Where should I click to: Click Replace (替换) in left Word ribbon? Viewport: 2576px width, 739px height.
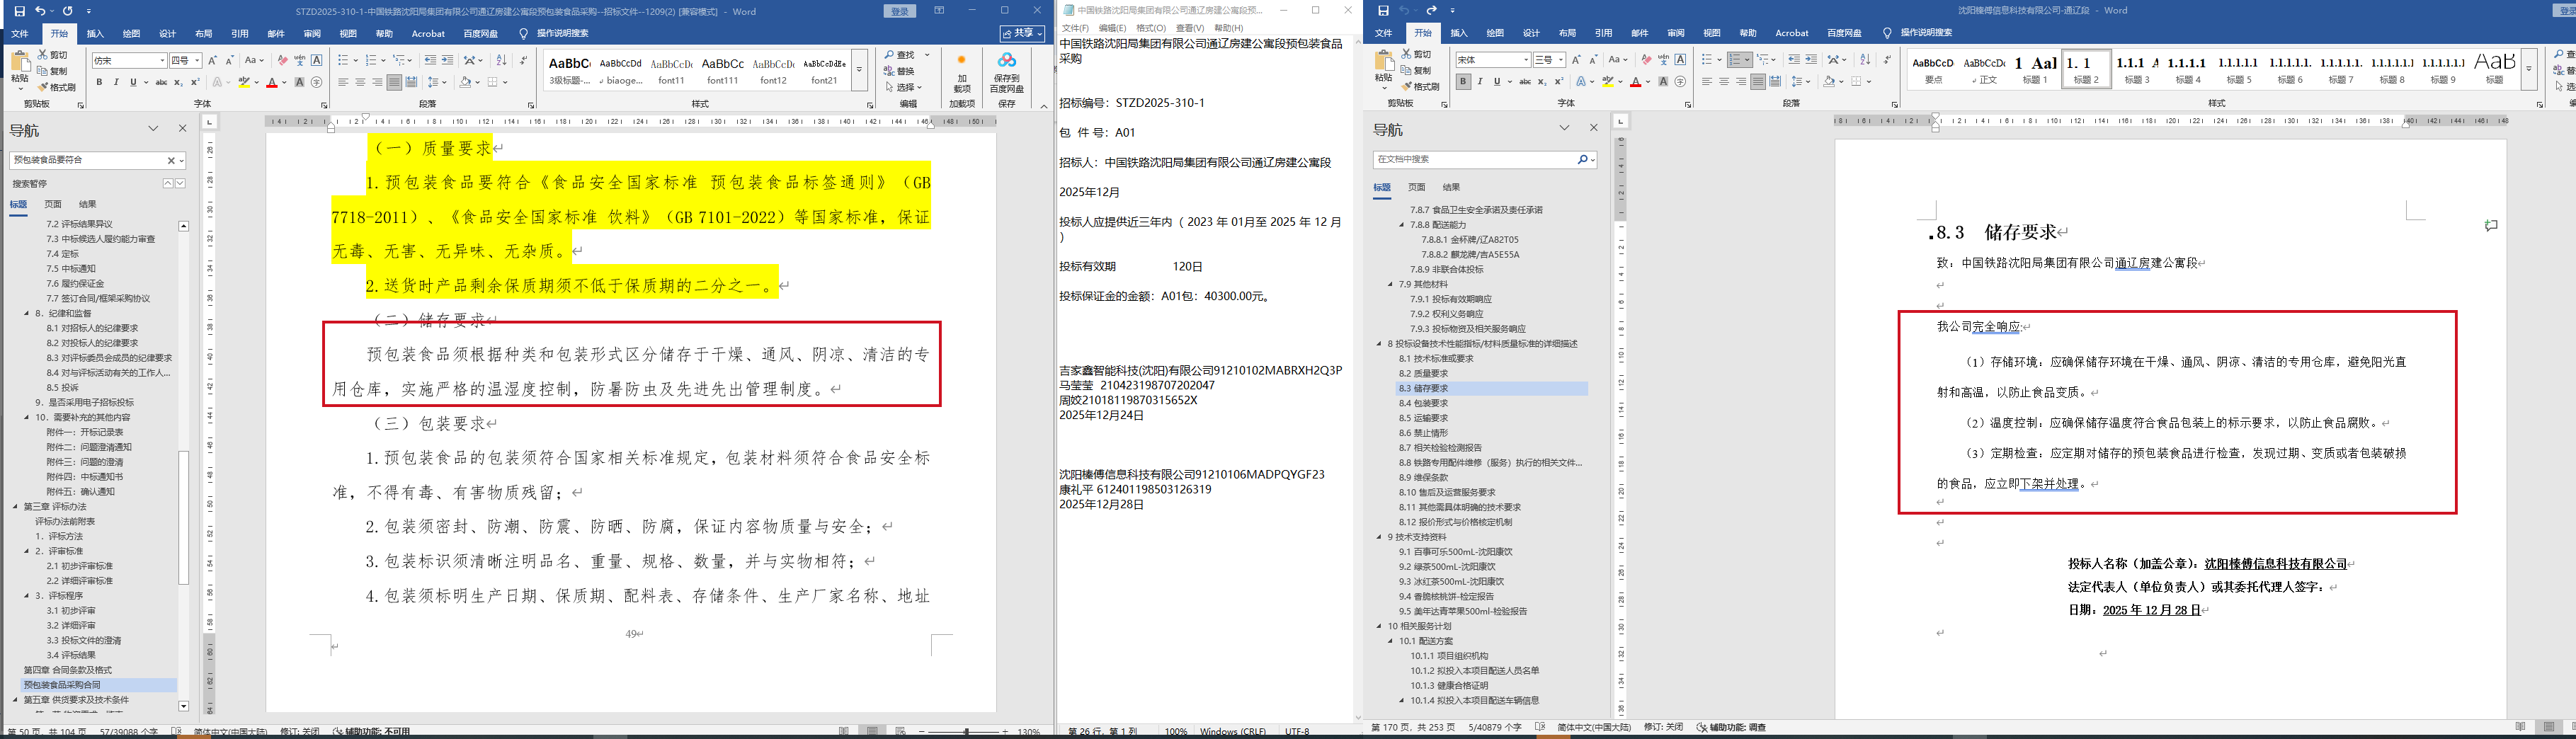pyautogui.click(x=900, y=71)
